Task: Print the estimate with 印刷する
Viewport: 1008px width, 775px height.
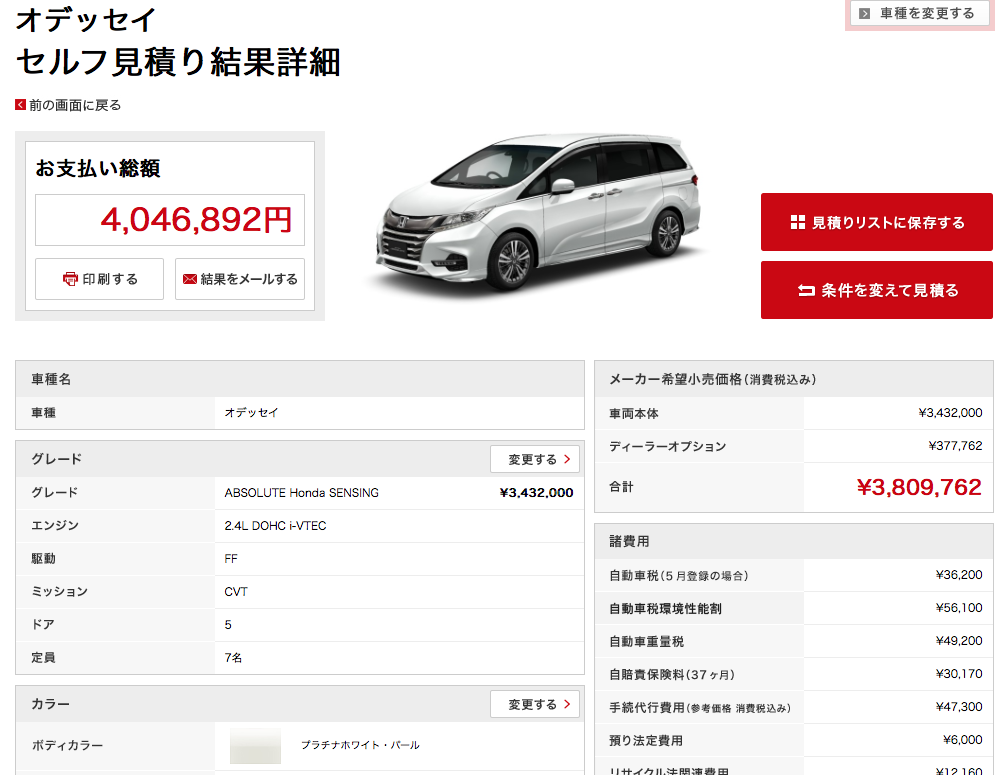Action: click(100, 279)
